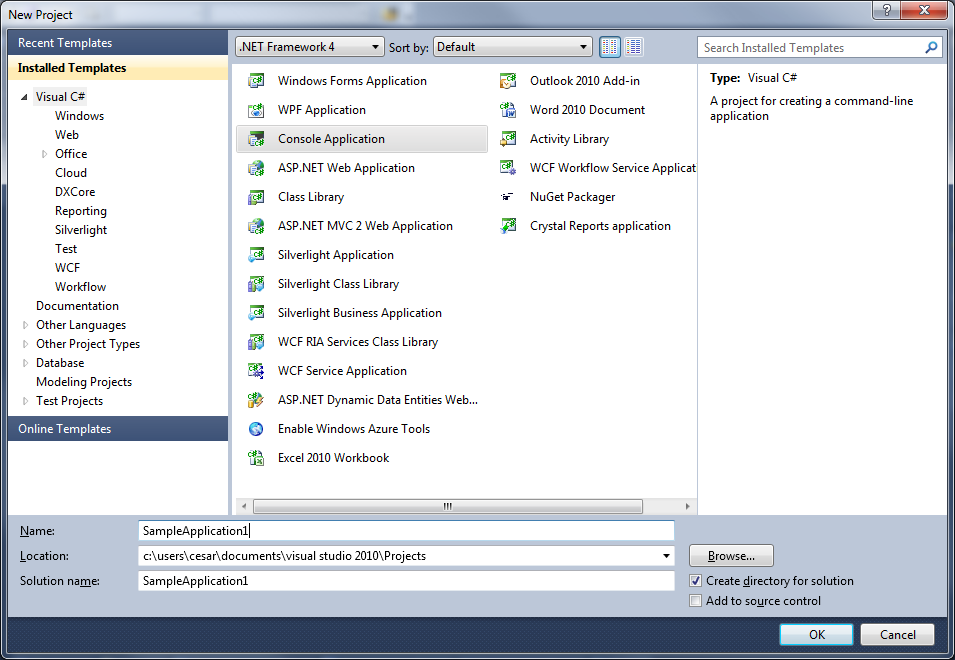Click the Browse... button
The image size is (955, 660).
click(731, 556)
